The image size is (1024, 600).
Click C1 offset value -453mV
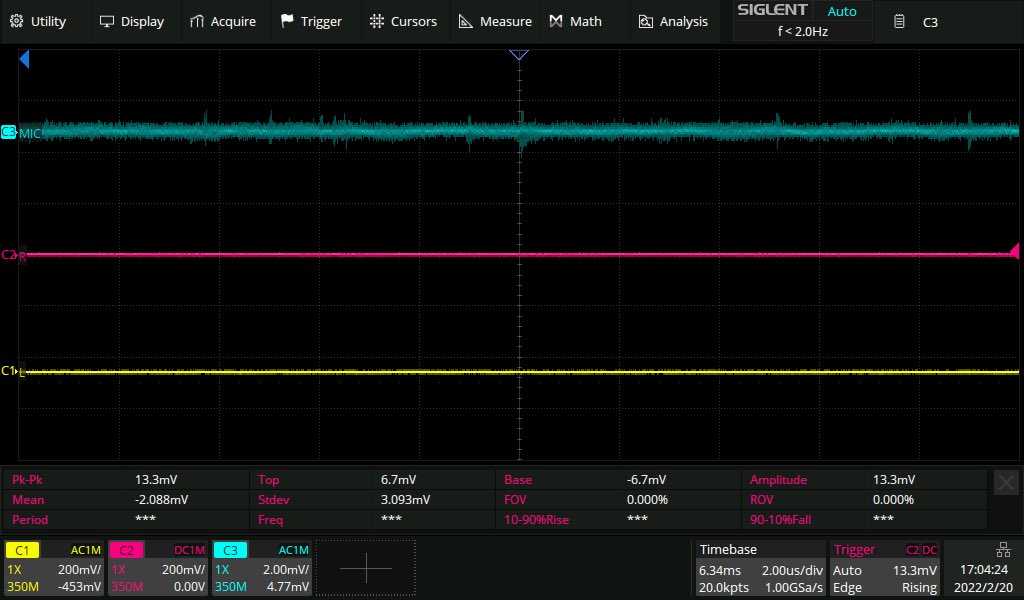coord(79,586)
